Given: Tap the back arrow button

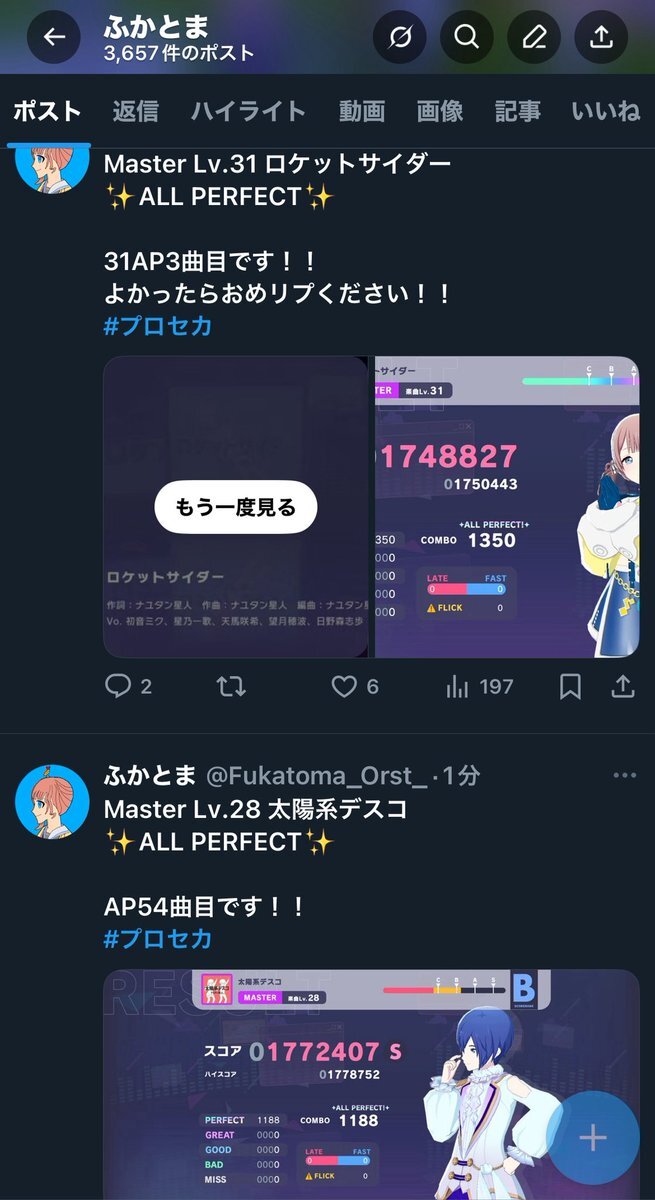Looking at the screenshot, I should (x=53, y=37).
